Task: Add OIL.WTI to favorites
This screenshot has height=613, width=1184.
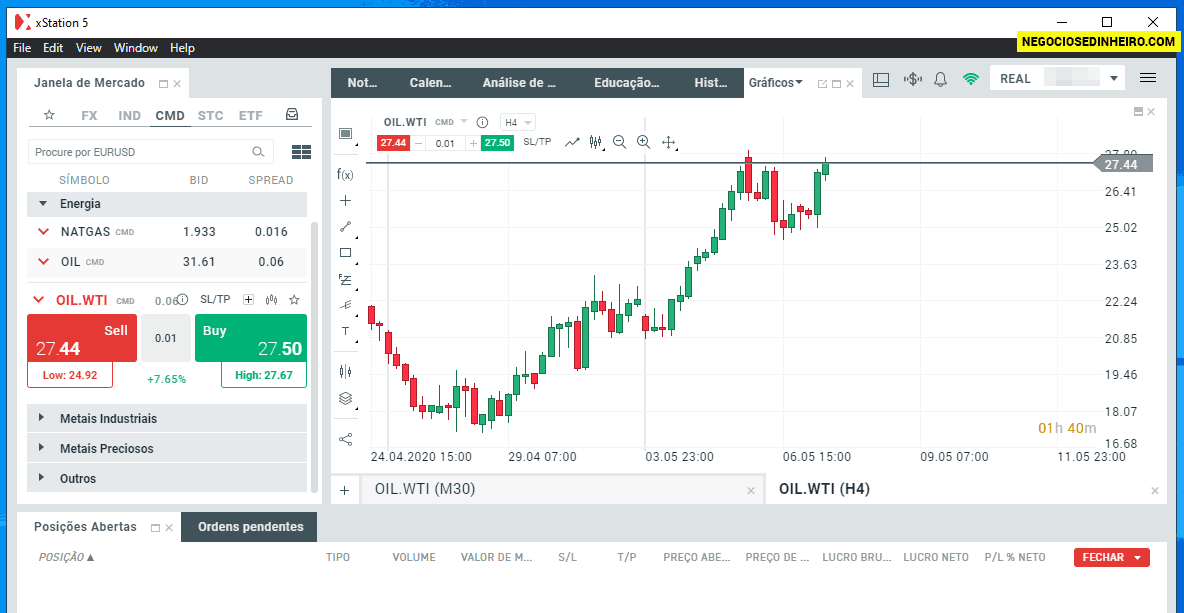Action: [x=294, y=300]
